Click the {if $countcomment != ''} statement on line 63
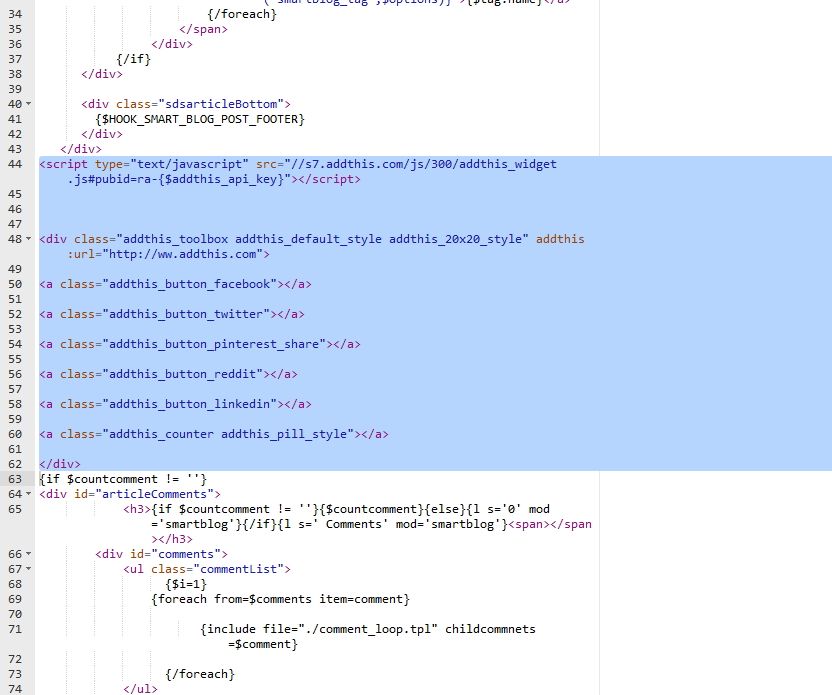832x695 pixels. coord(123,480)
